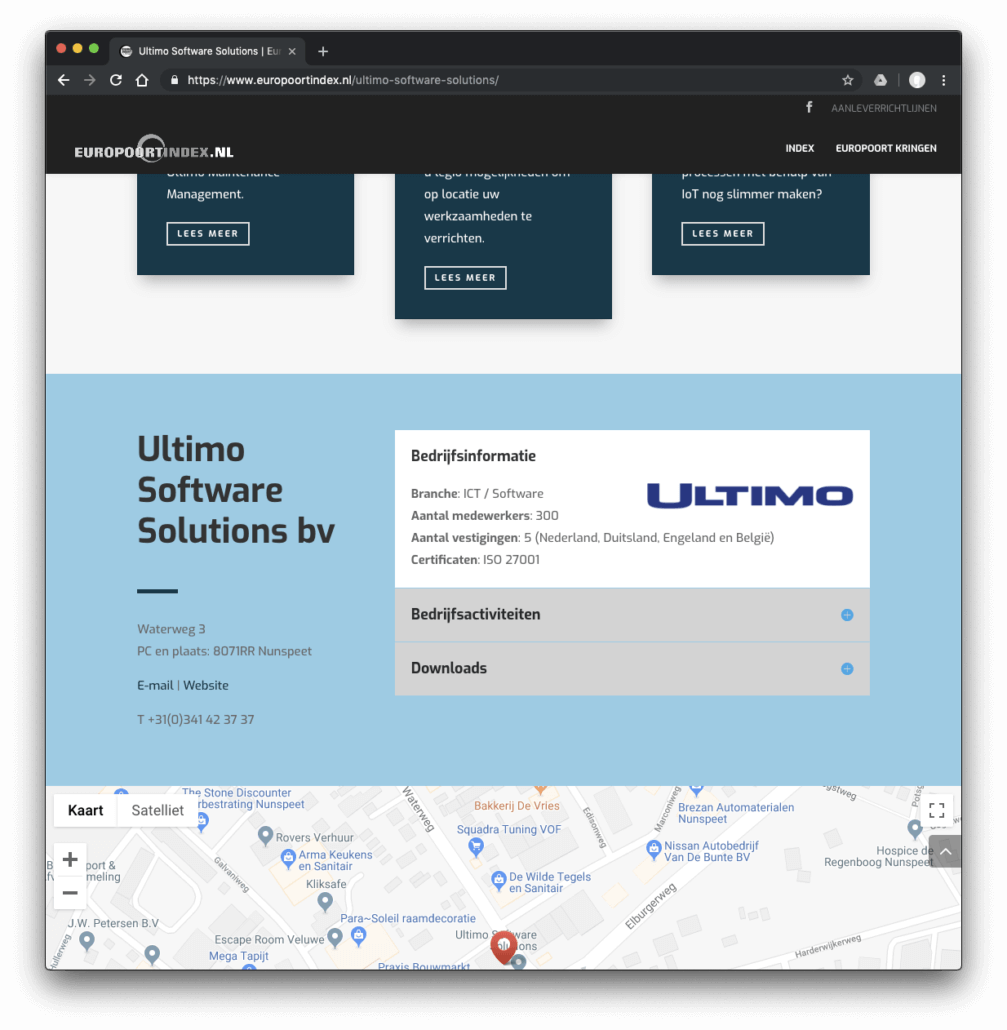The image size is (1007, 1030).
Task: Click the Para~Soleil raamdecoratie pin
Action: pos(359,935)
